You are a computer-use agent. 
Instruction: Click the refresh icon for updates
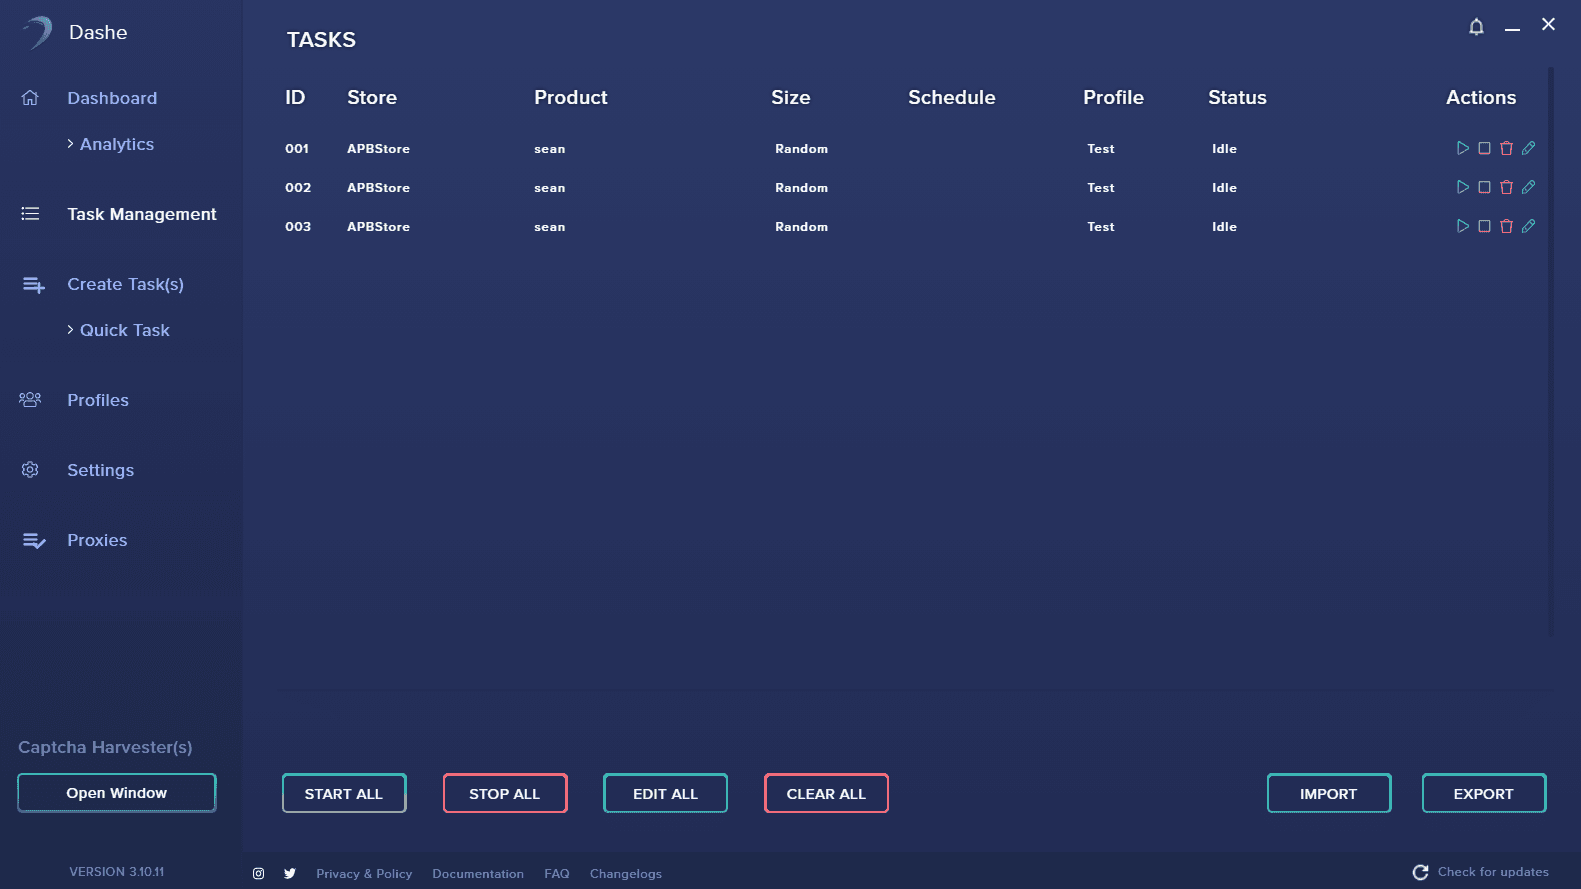[1420, 872]
